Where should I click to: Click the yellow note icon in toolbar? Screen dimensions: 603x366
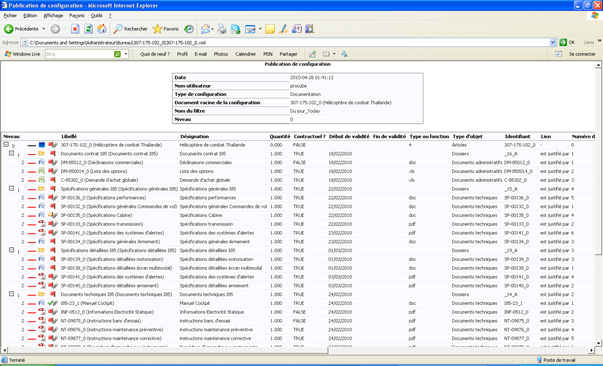click(270, 29)
